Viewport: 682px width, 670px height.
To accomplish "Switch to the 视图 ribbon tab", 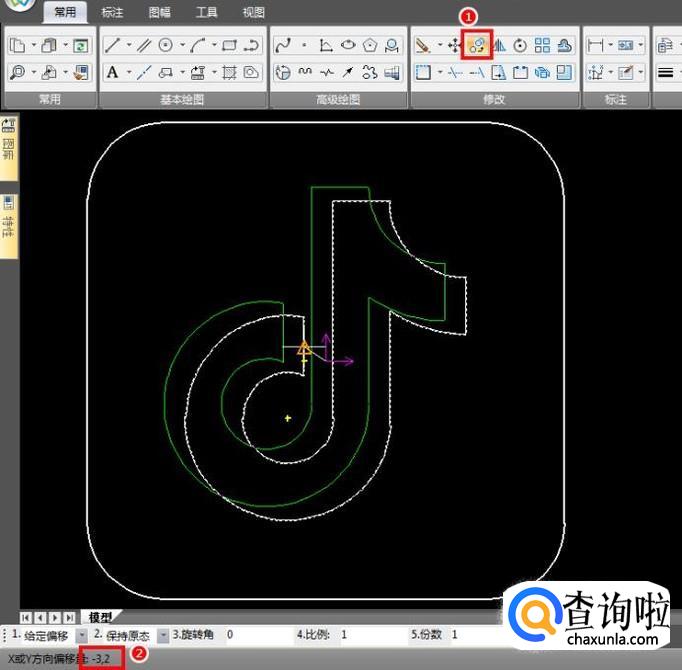I will (253, 13).
